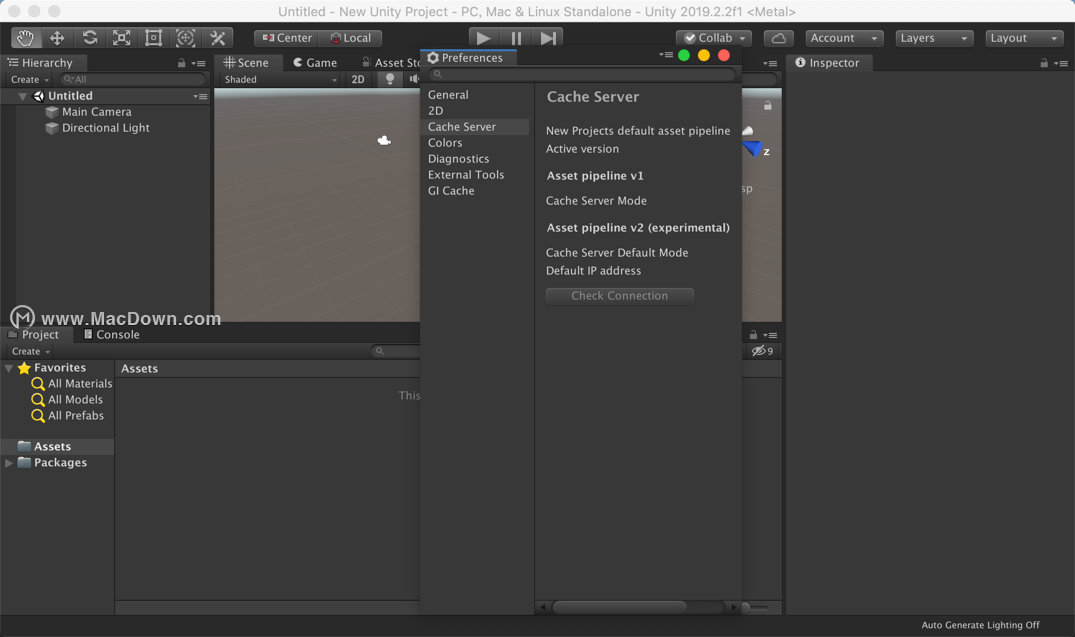Click the Preferences horizontal scrollbar
This screenshot has height=637, width=1075.
[x=619, y=607]
